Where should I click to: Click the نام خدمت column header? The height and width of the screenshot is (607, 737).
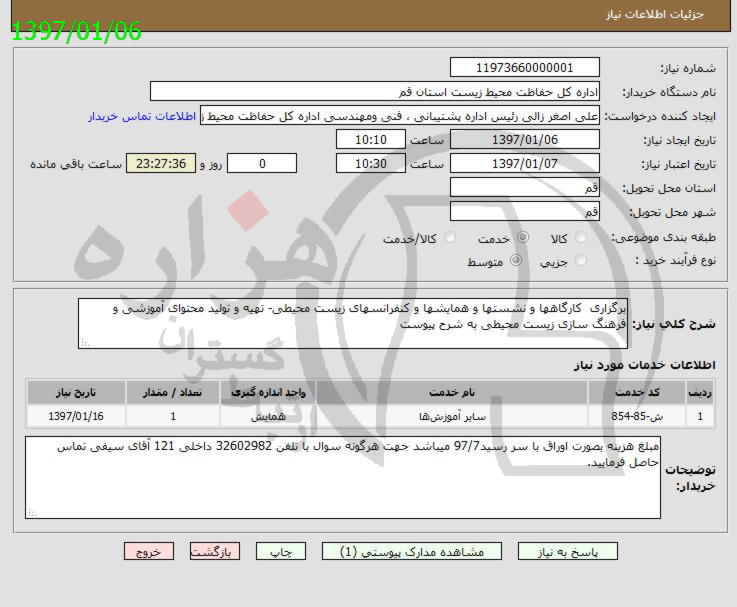coord(452,392)
